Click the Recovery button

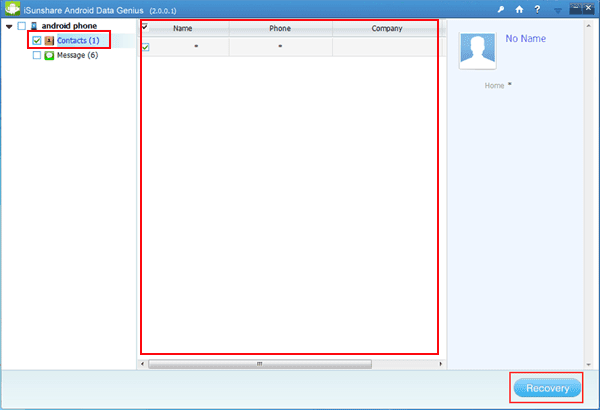click(x=547, y=388)
